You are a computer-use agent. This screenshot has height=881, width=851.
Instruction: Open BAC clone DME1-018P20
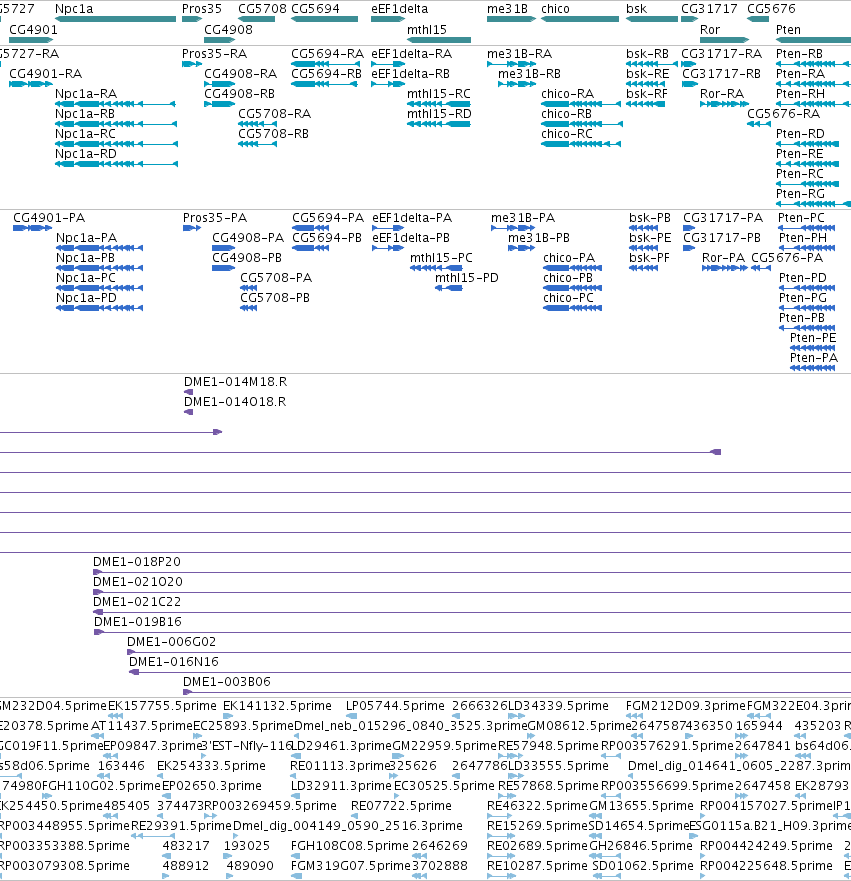click(x=136, y=562)
